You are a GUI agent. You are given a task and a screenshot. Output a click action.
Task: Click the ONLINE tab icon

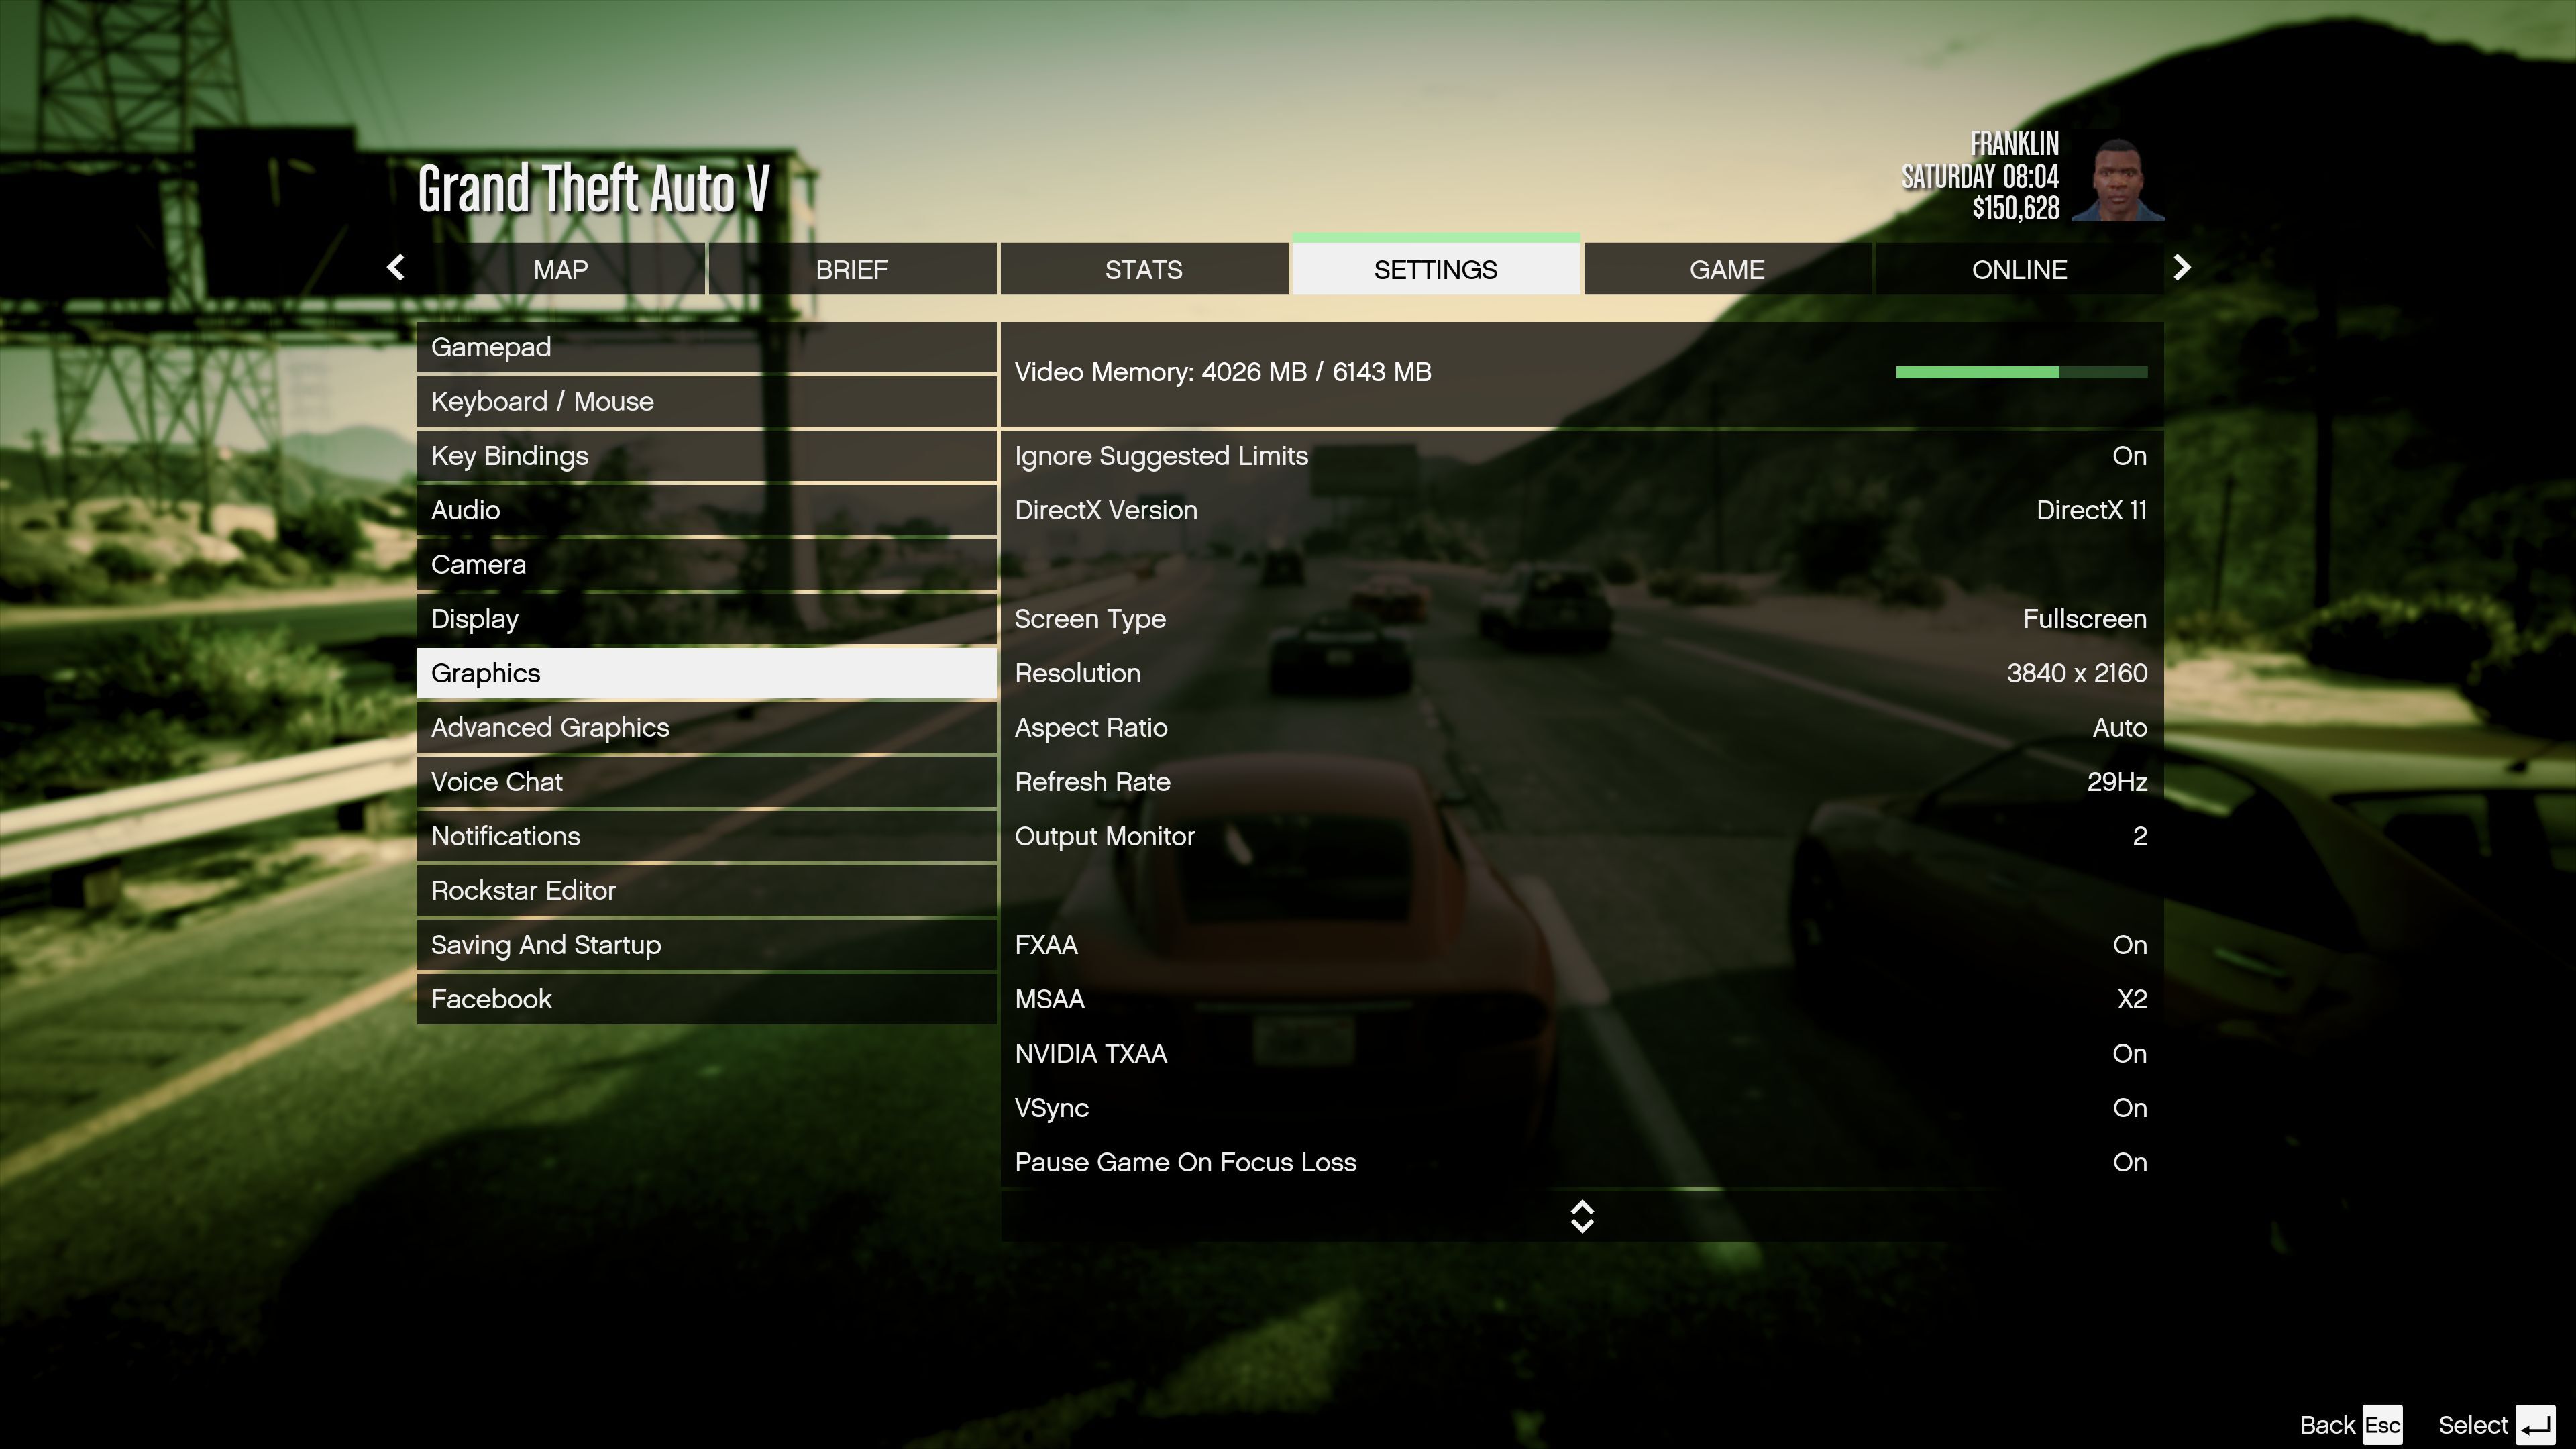(x=2019, y=269)
